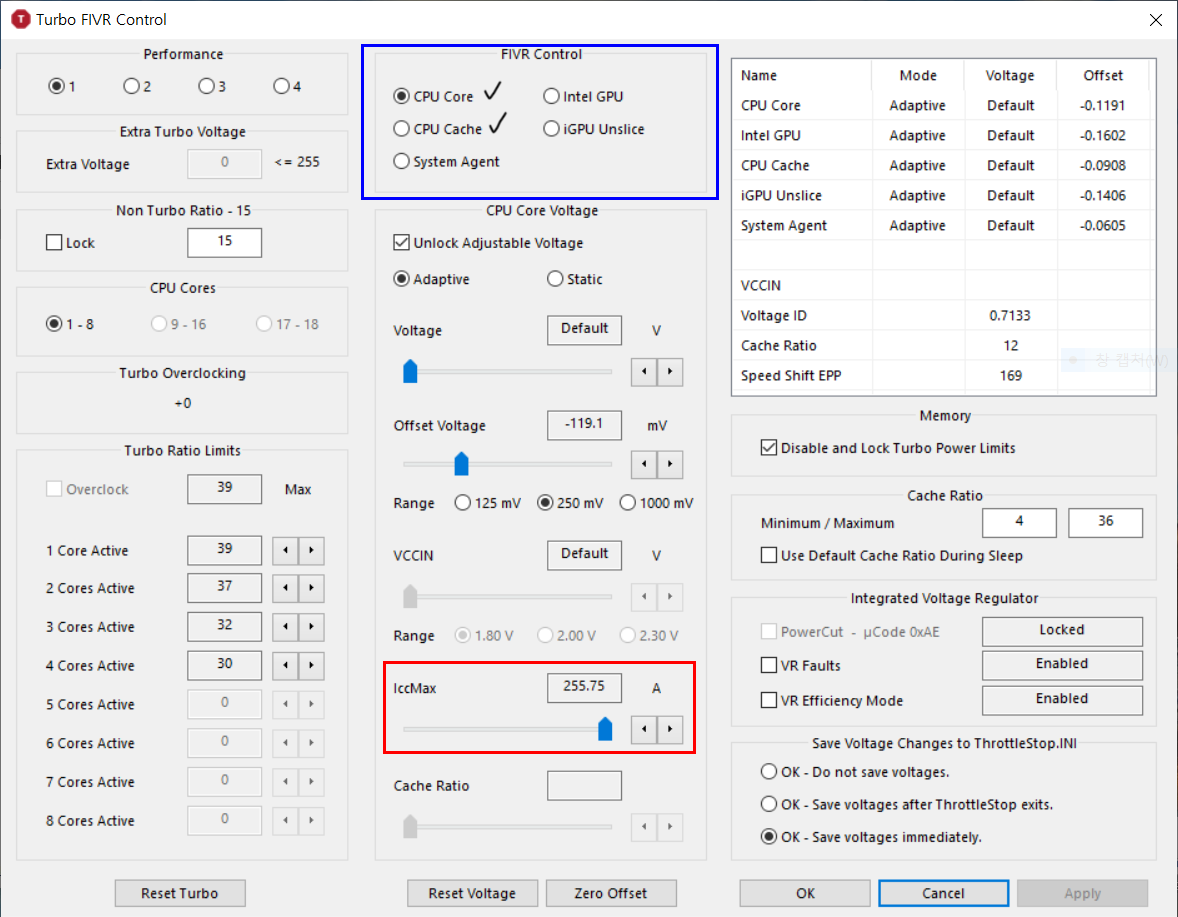
Task: Click left arrow for Voltage slider
Action: 644,372
